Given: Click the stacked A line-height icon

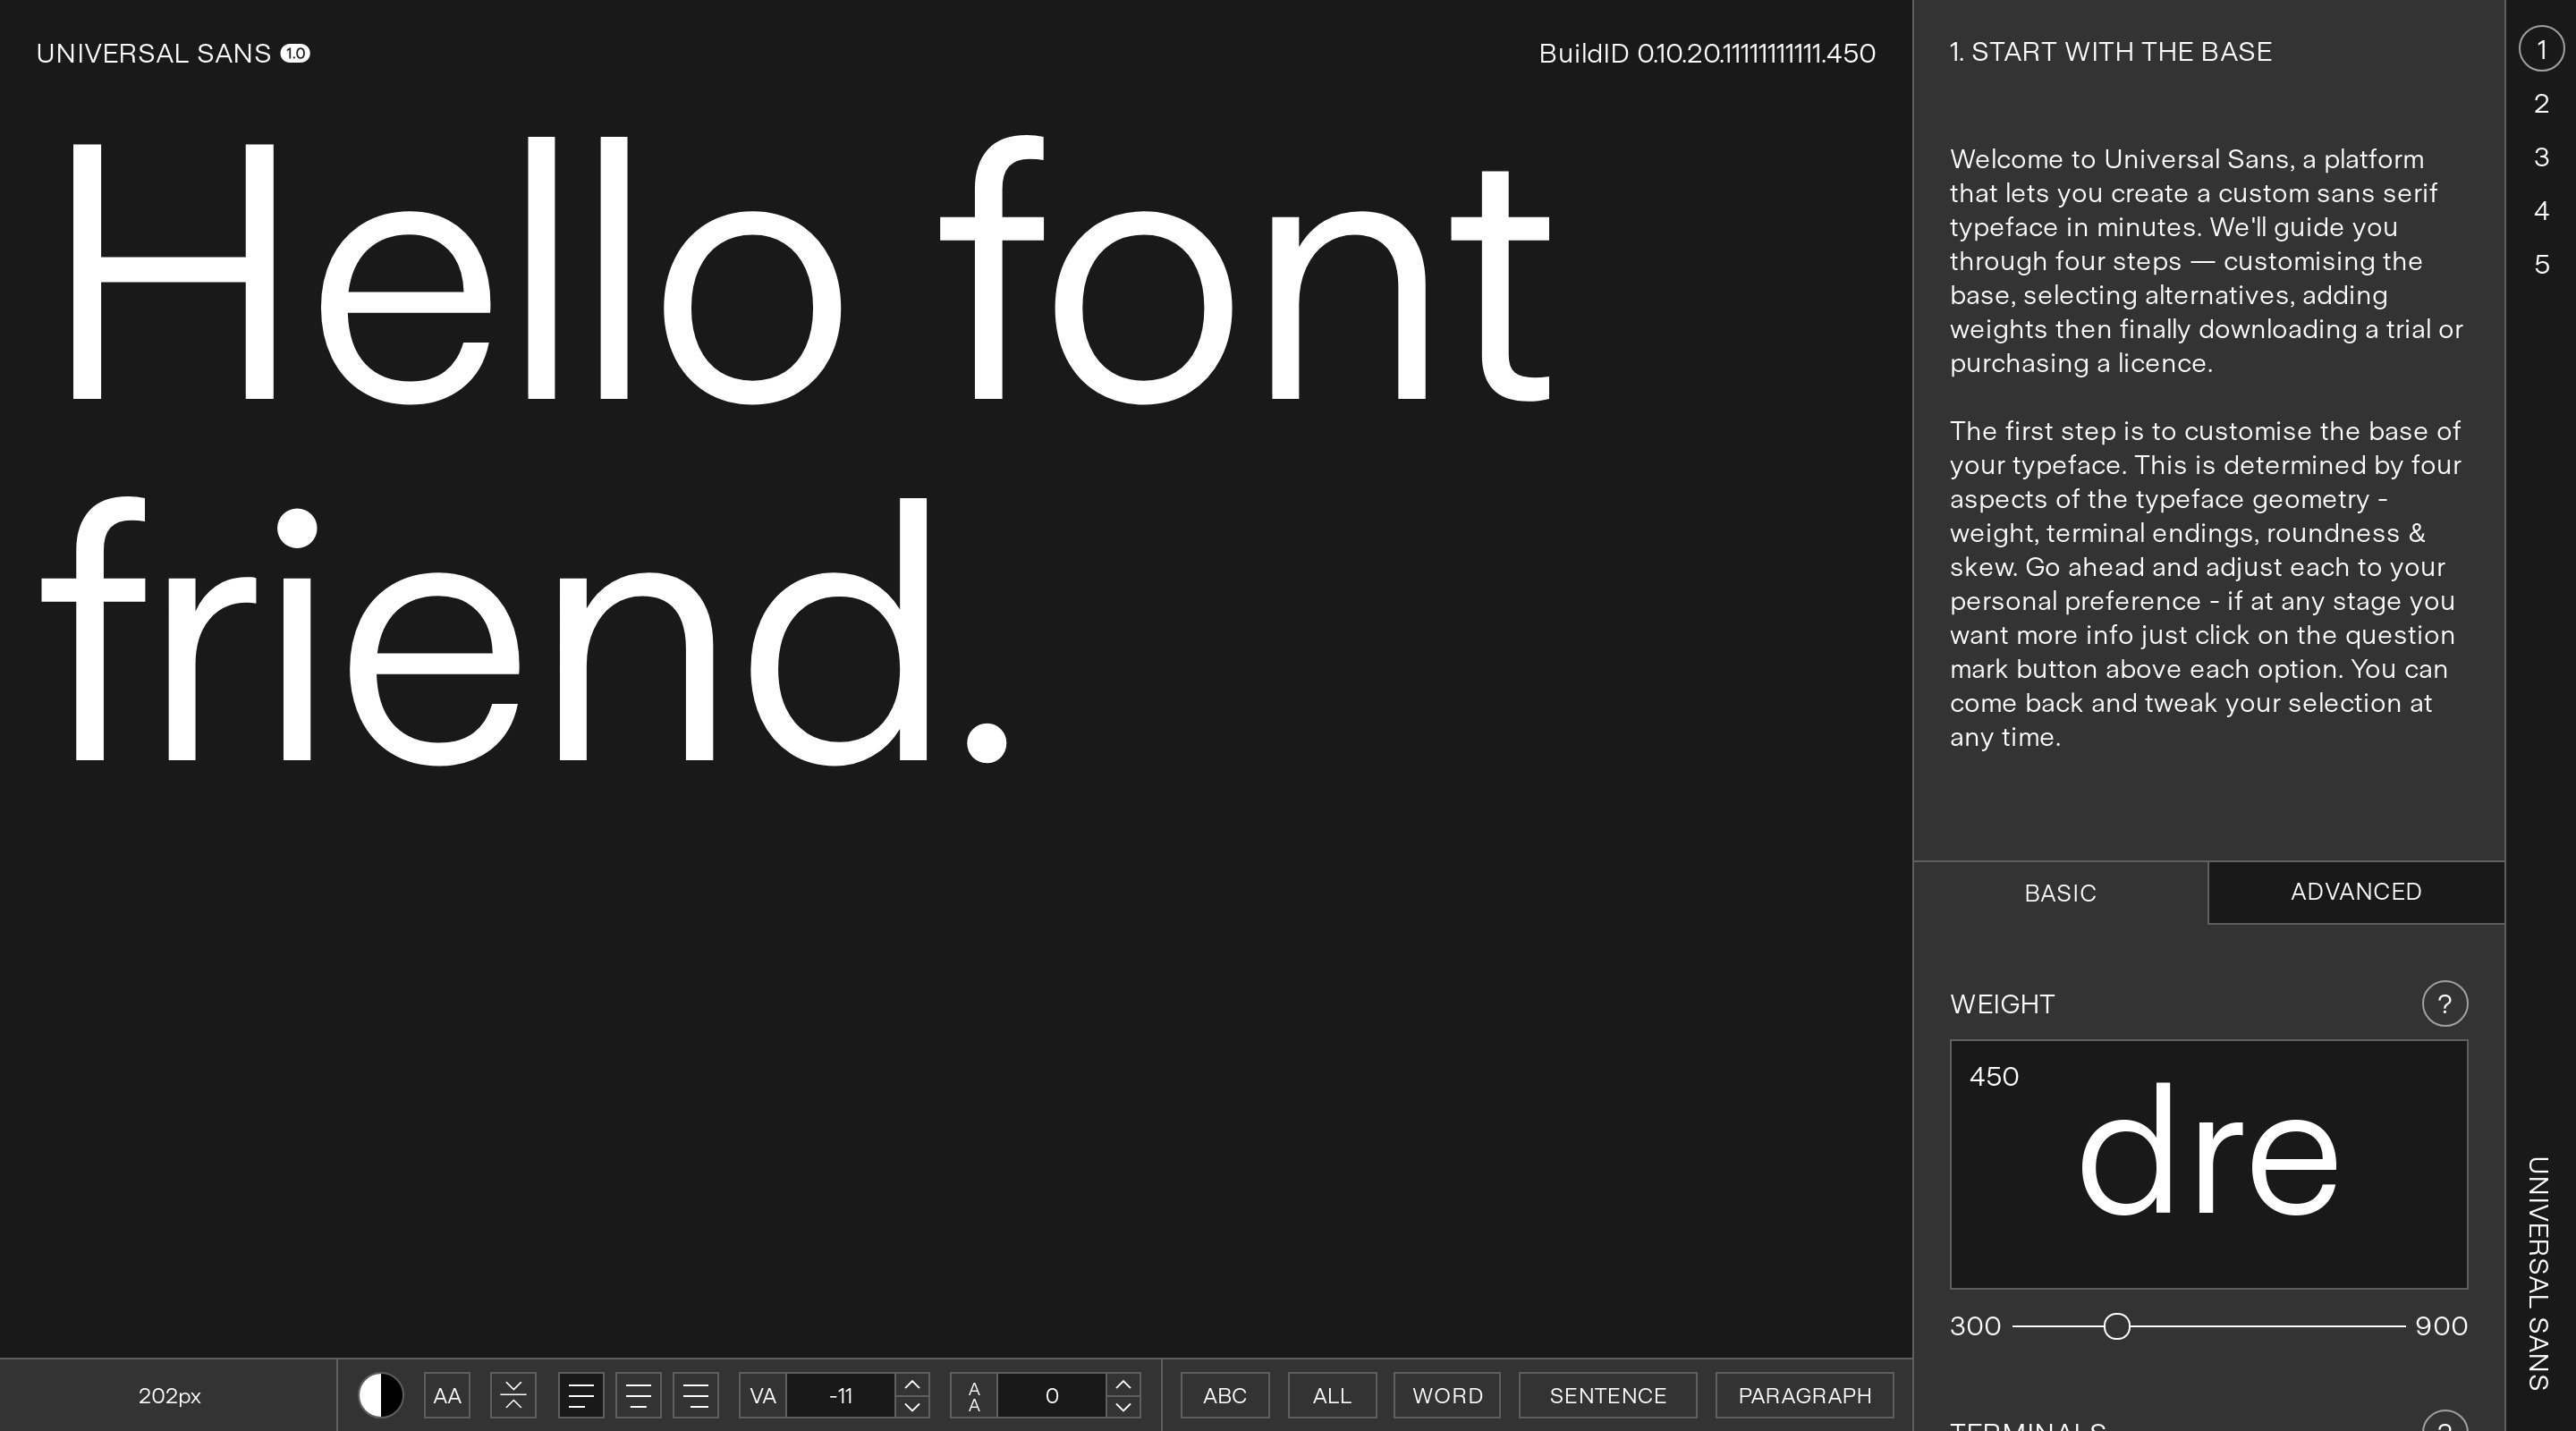Looking at the screenshot, I should pyautogui.click(x=974, y=1395).
